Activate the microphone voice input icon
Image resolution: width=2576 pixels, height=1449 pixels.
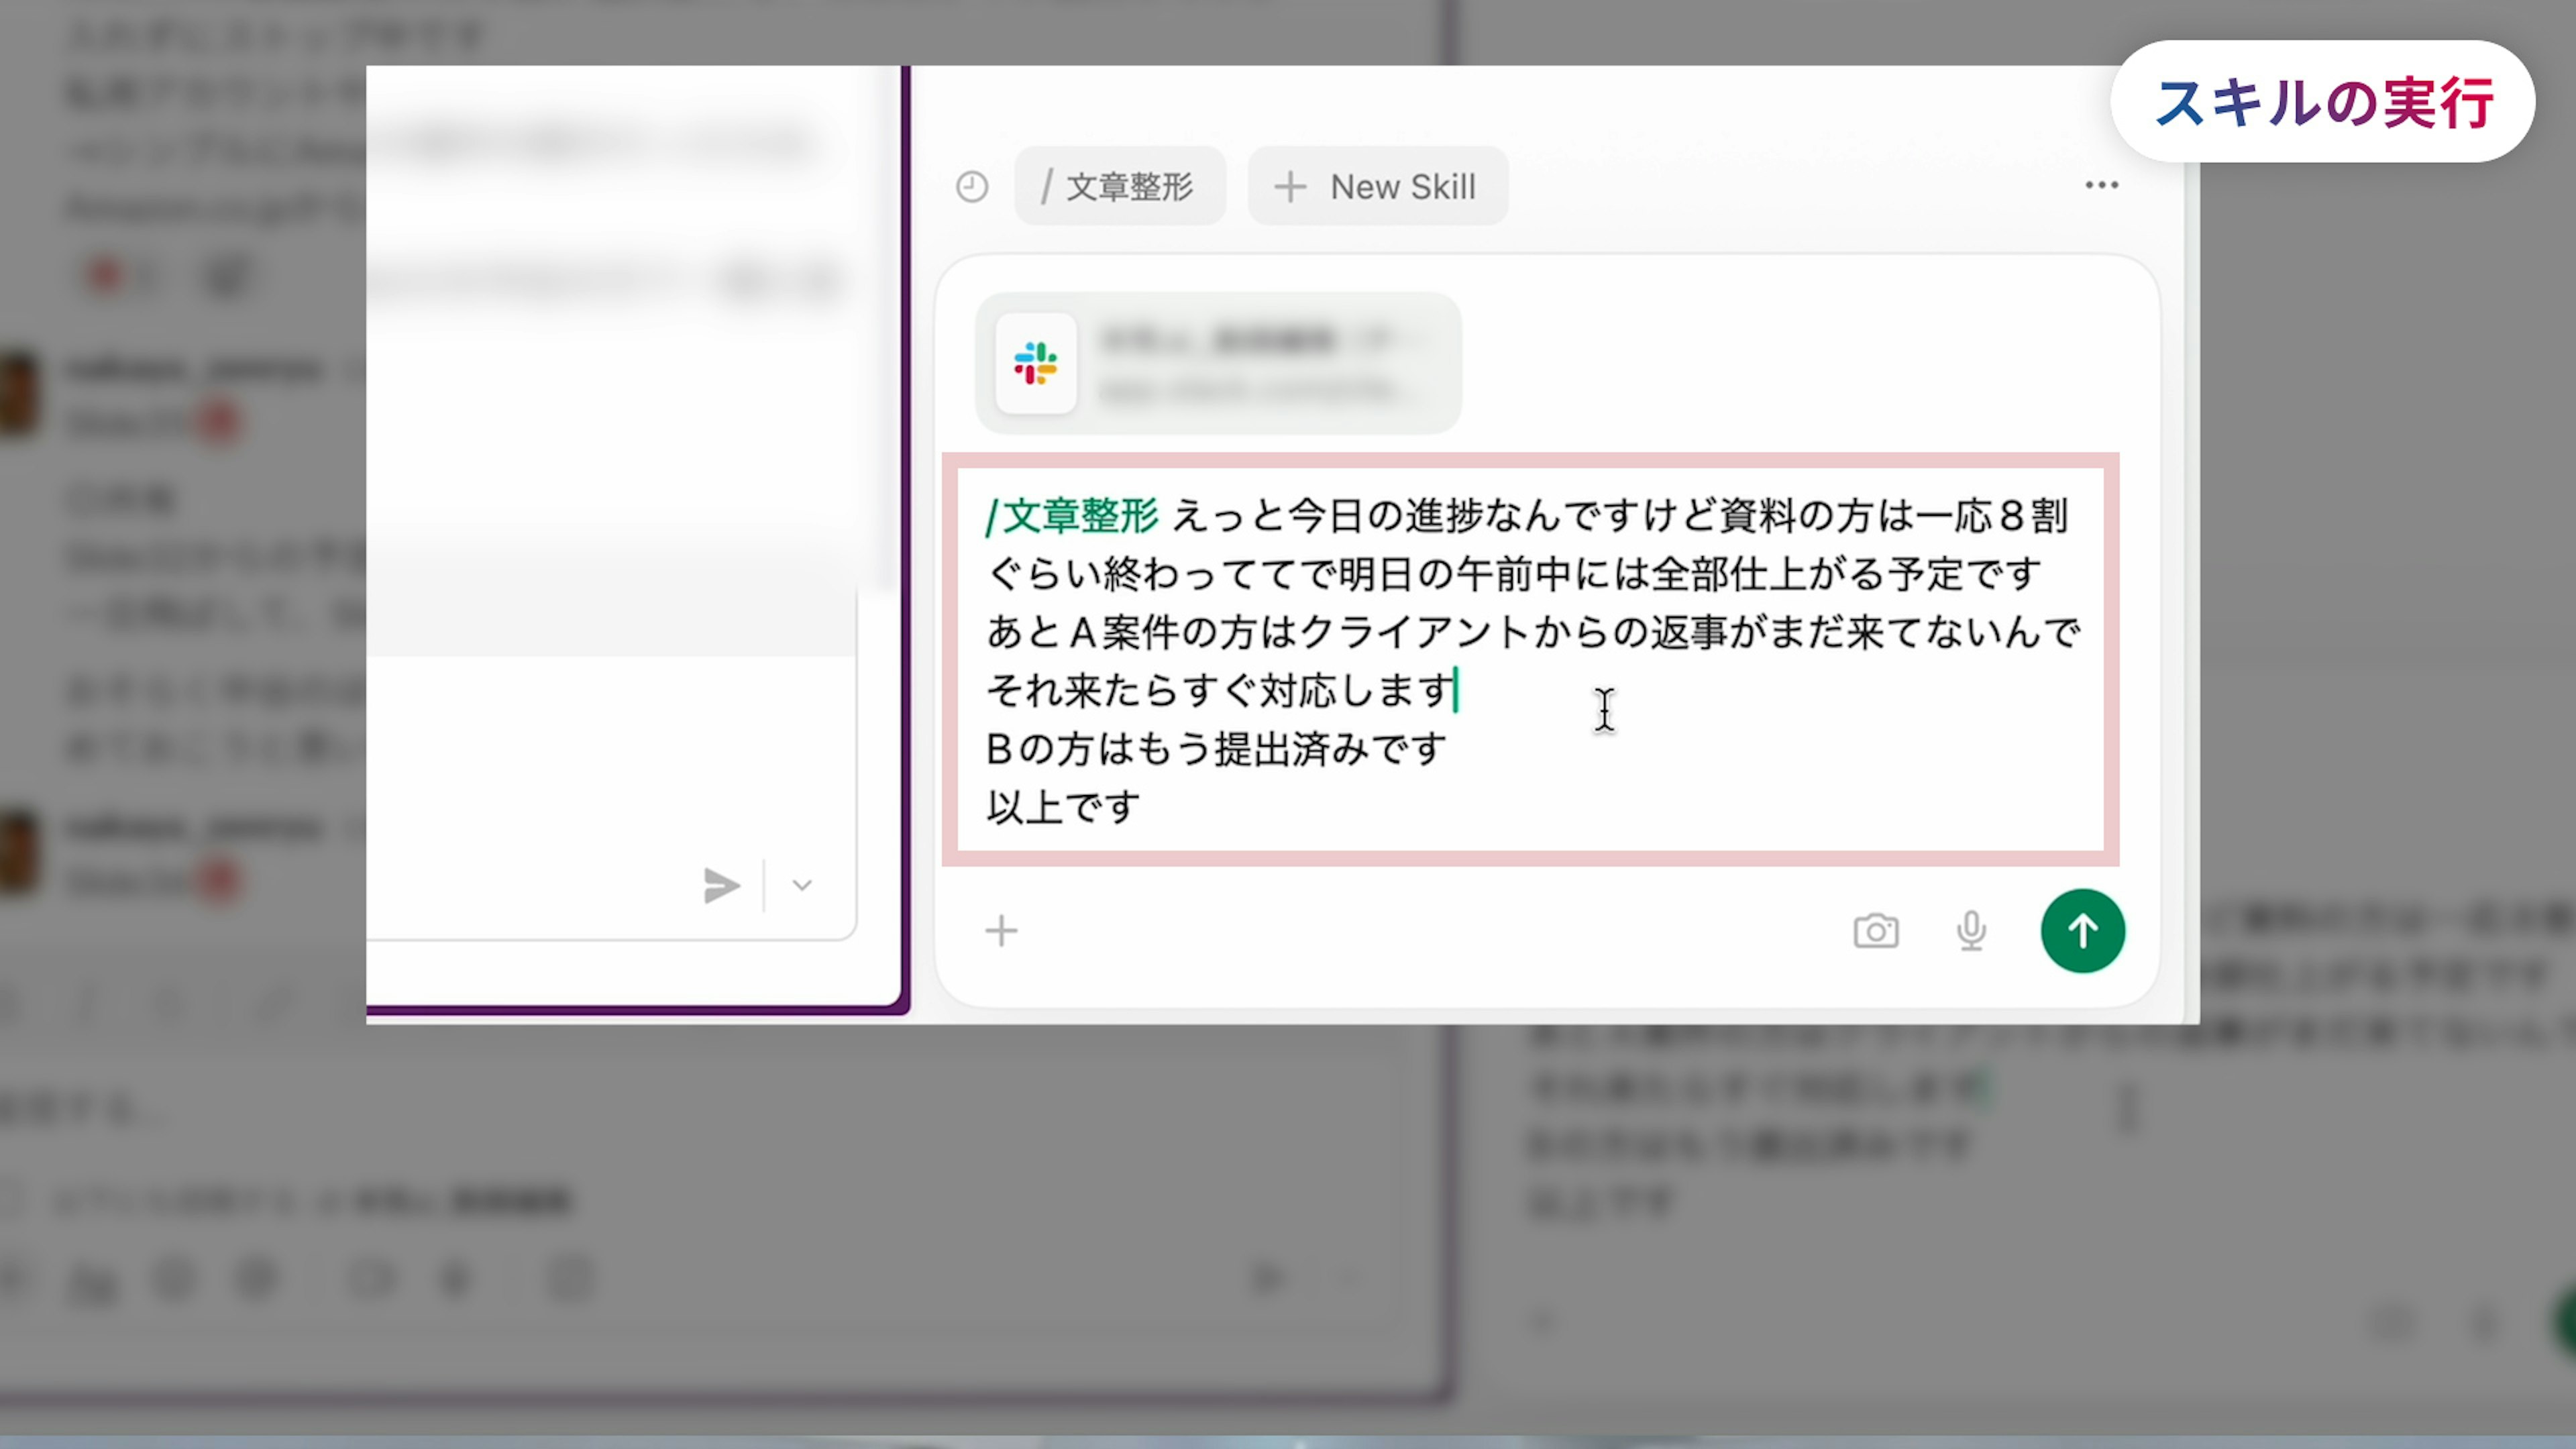coord(1970,931)
